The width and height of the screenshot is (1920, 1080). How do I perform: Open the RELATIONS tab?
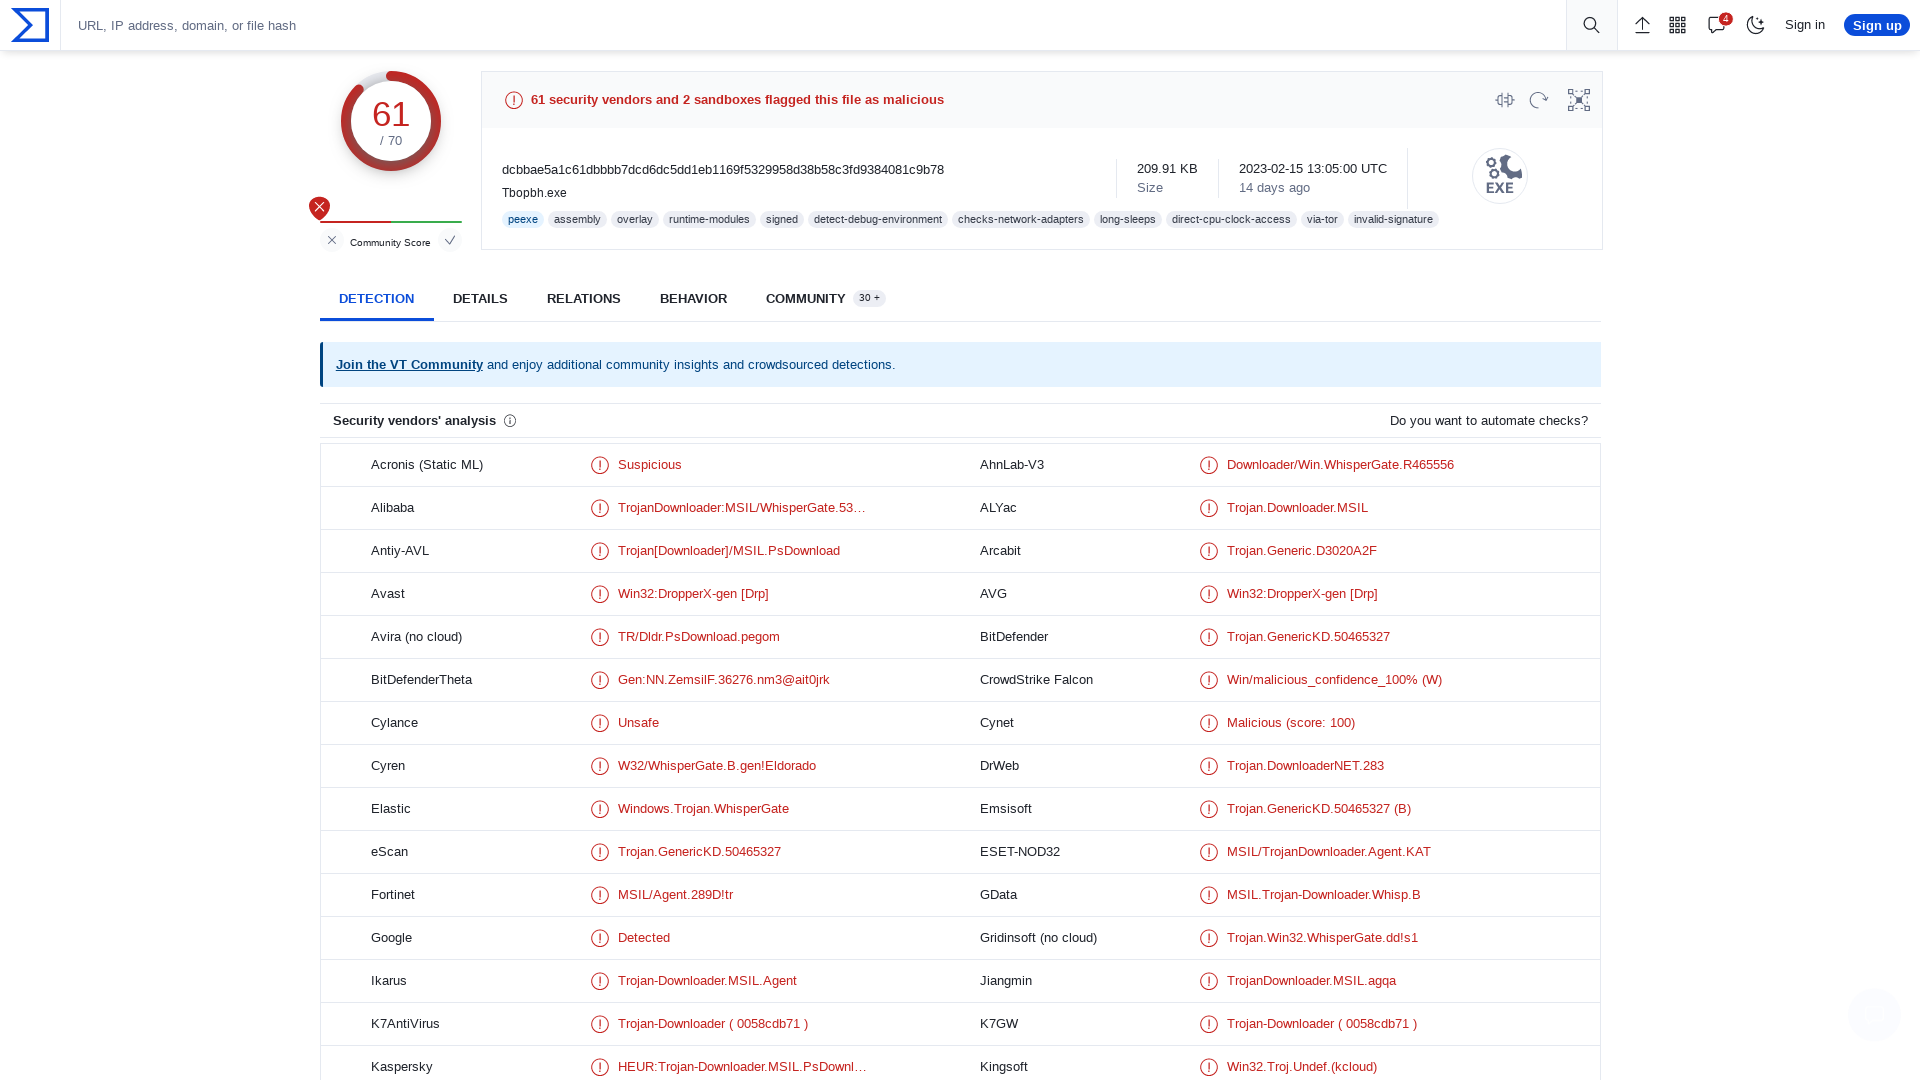coord(584,299)
